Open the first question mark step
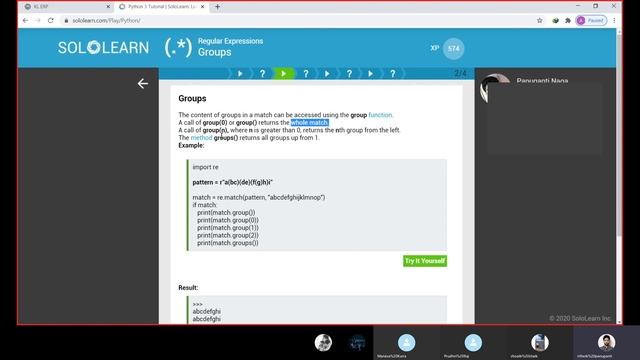 (262, 73)
